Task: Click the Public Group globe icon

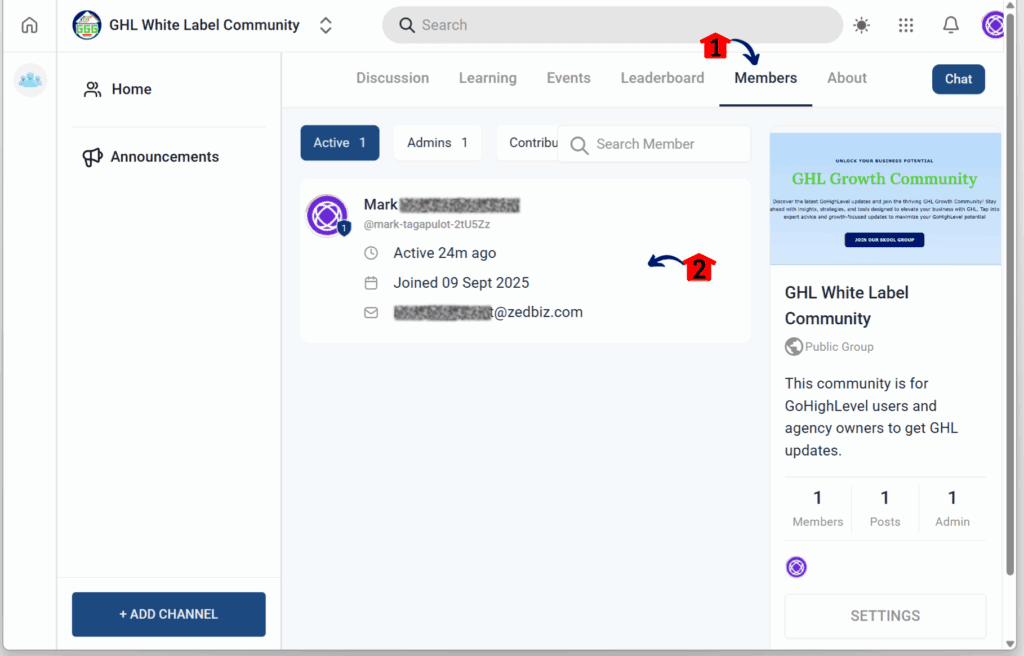Action: coord(793,347)
